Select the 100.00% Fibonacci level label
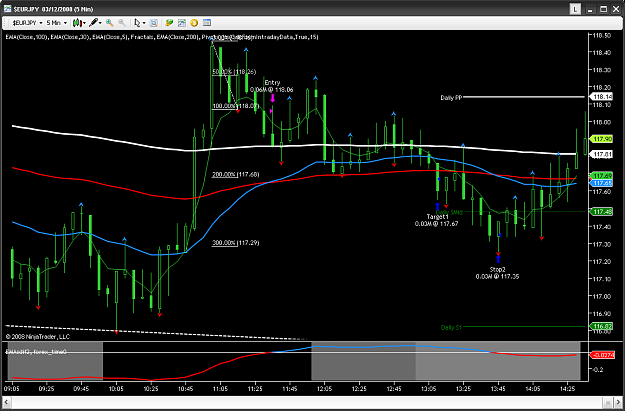 click(235, 106)
